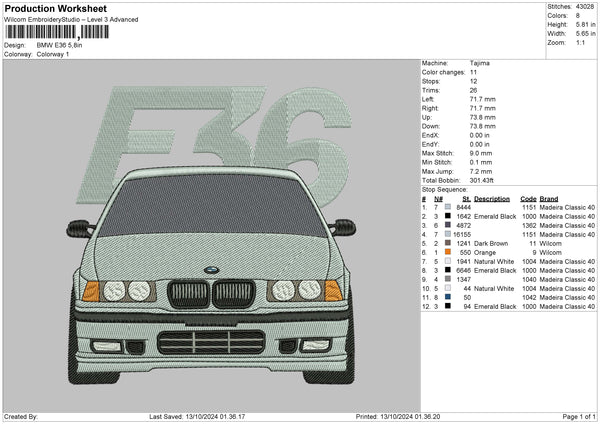Click the 'Colorway 1' value

coord(53,54)
